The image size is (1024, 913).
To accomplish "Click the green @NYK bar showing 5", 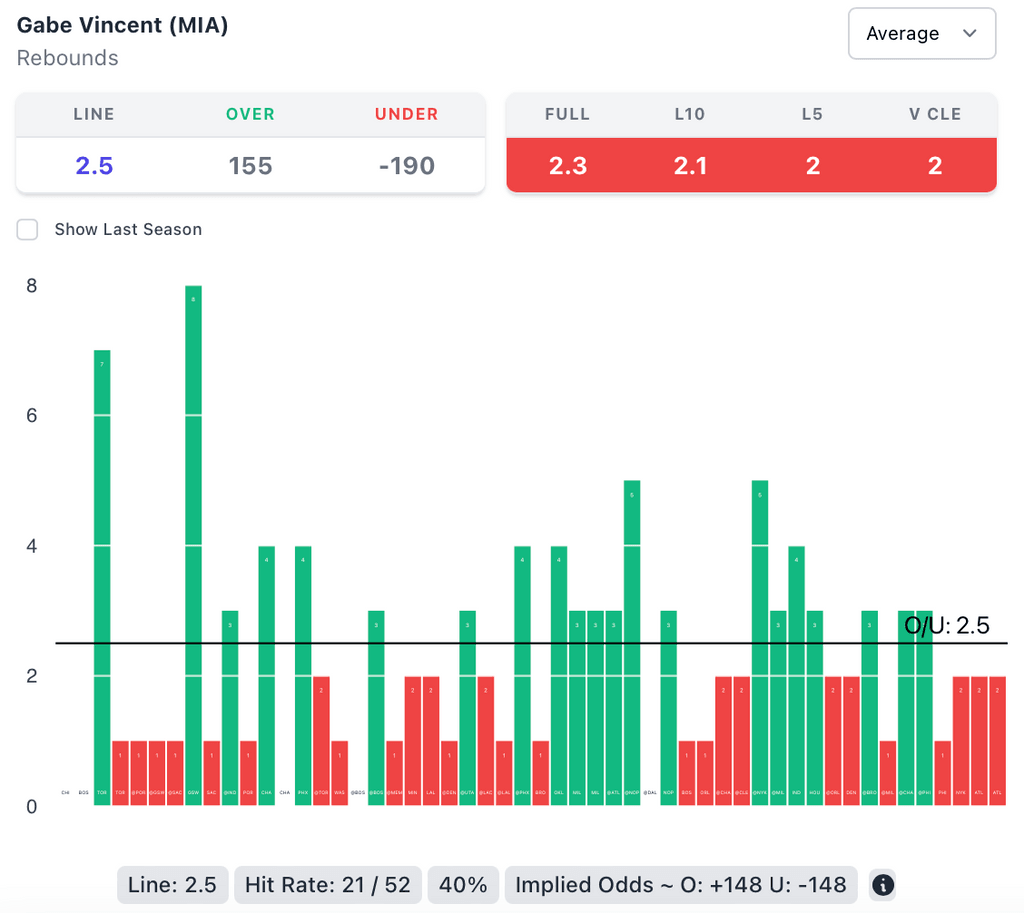I will [760, 643].
